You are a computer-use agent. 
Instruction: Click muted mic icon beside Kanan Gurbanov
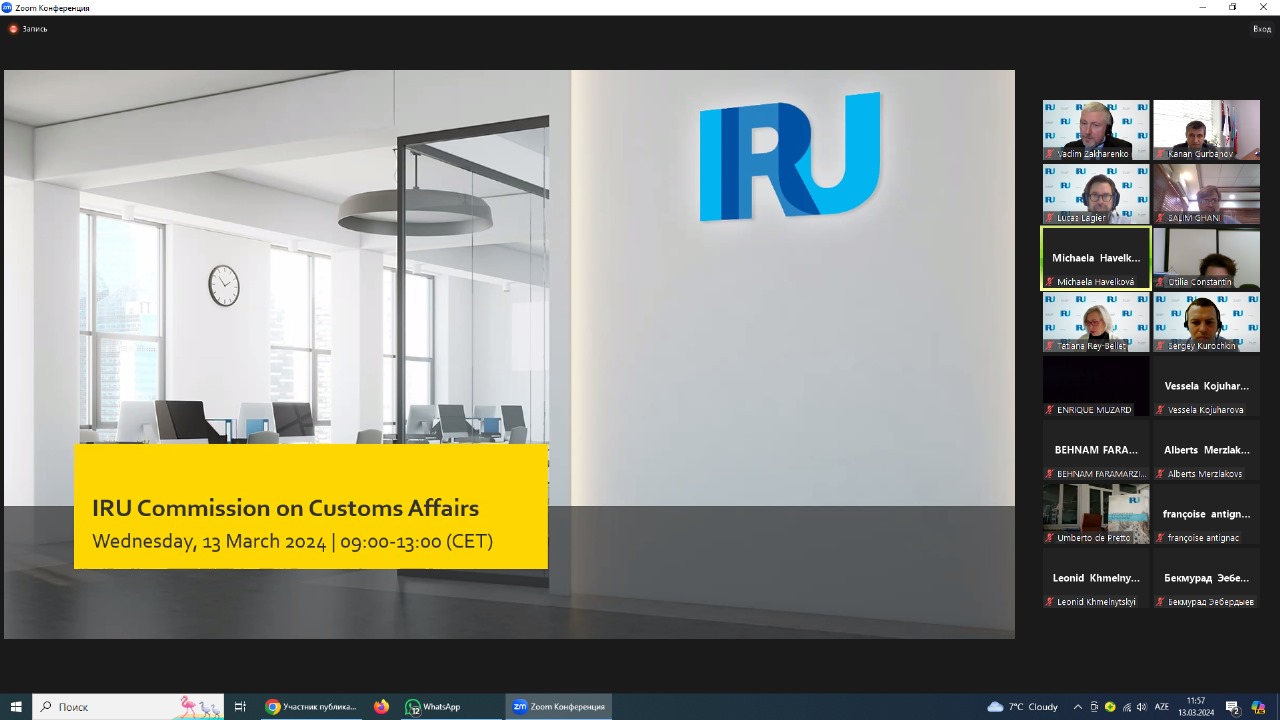pos(1160,154)
